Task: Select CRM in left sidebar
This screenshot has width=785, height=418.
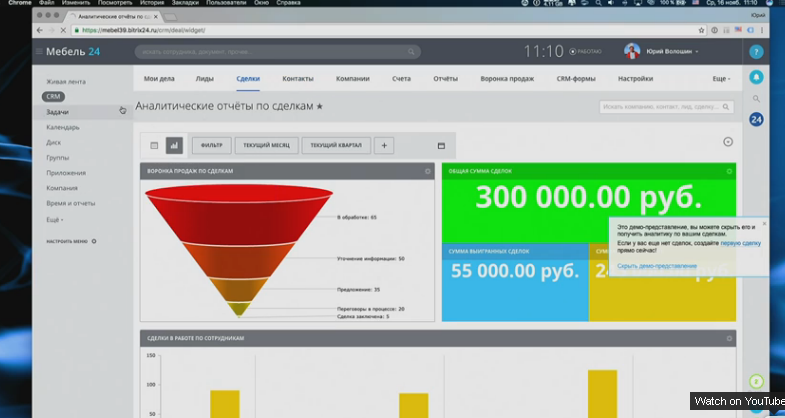Action: tap(53, 97)
